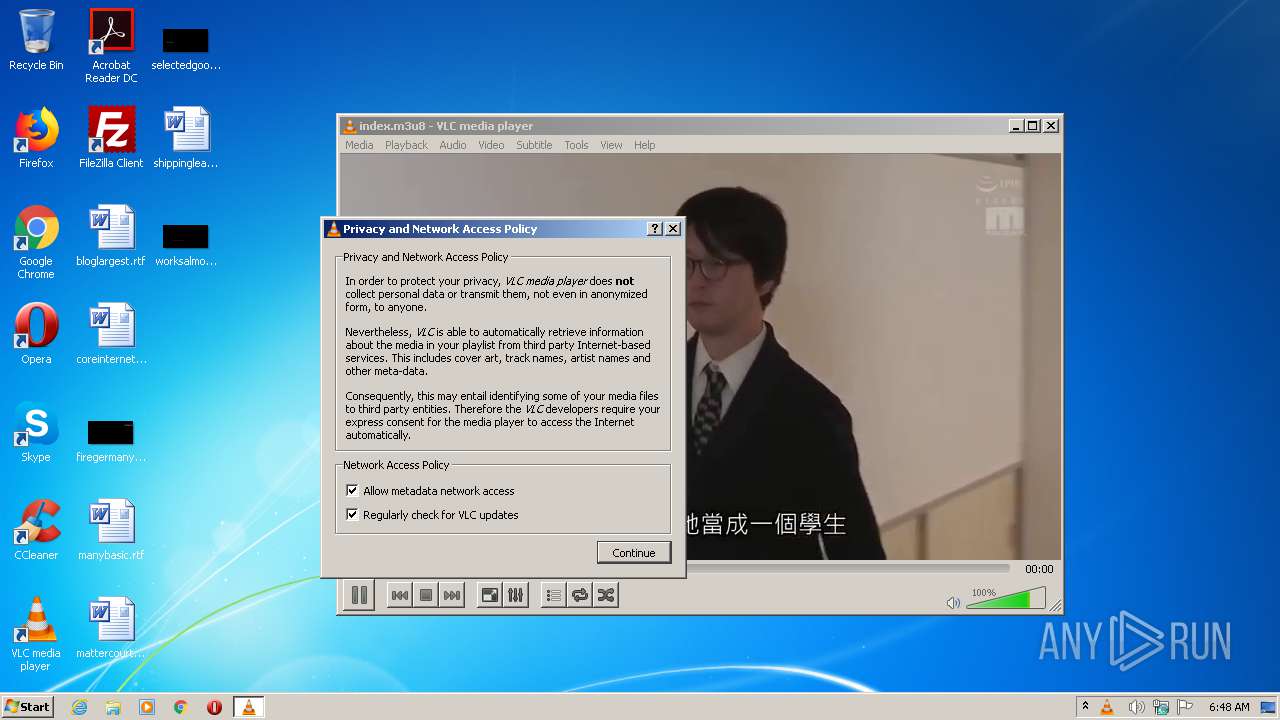The height and width of the screenshot is (720, 1280).
Task: Mute audio via speaker icon in VLC
Action: 953,602
